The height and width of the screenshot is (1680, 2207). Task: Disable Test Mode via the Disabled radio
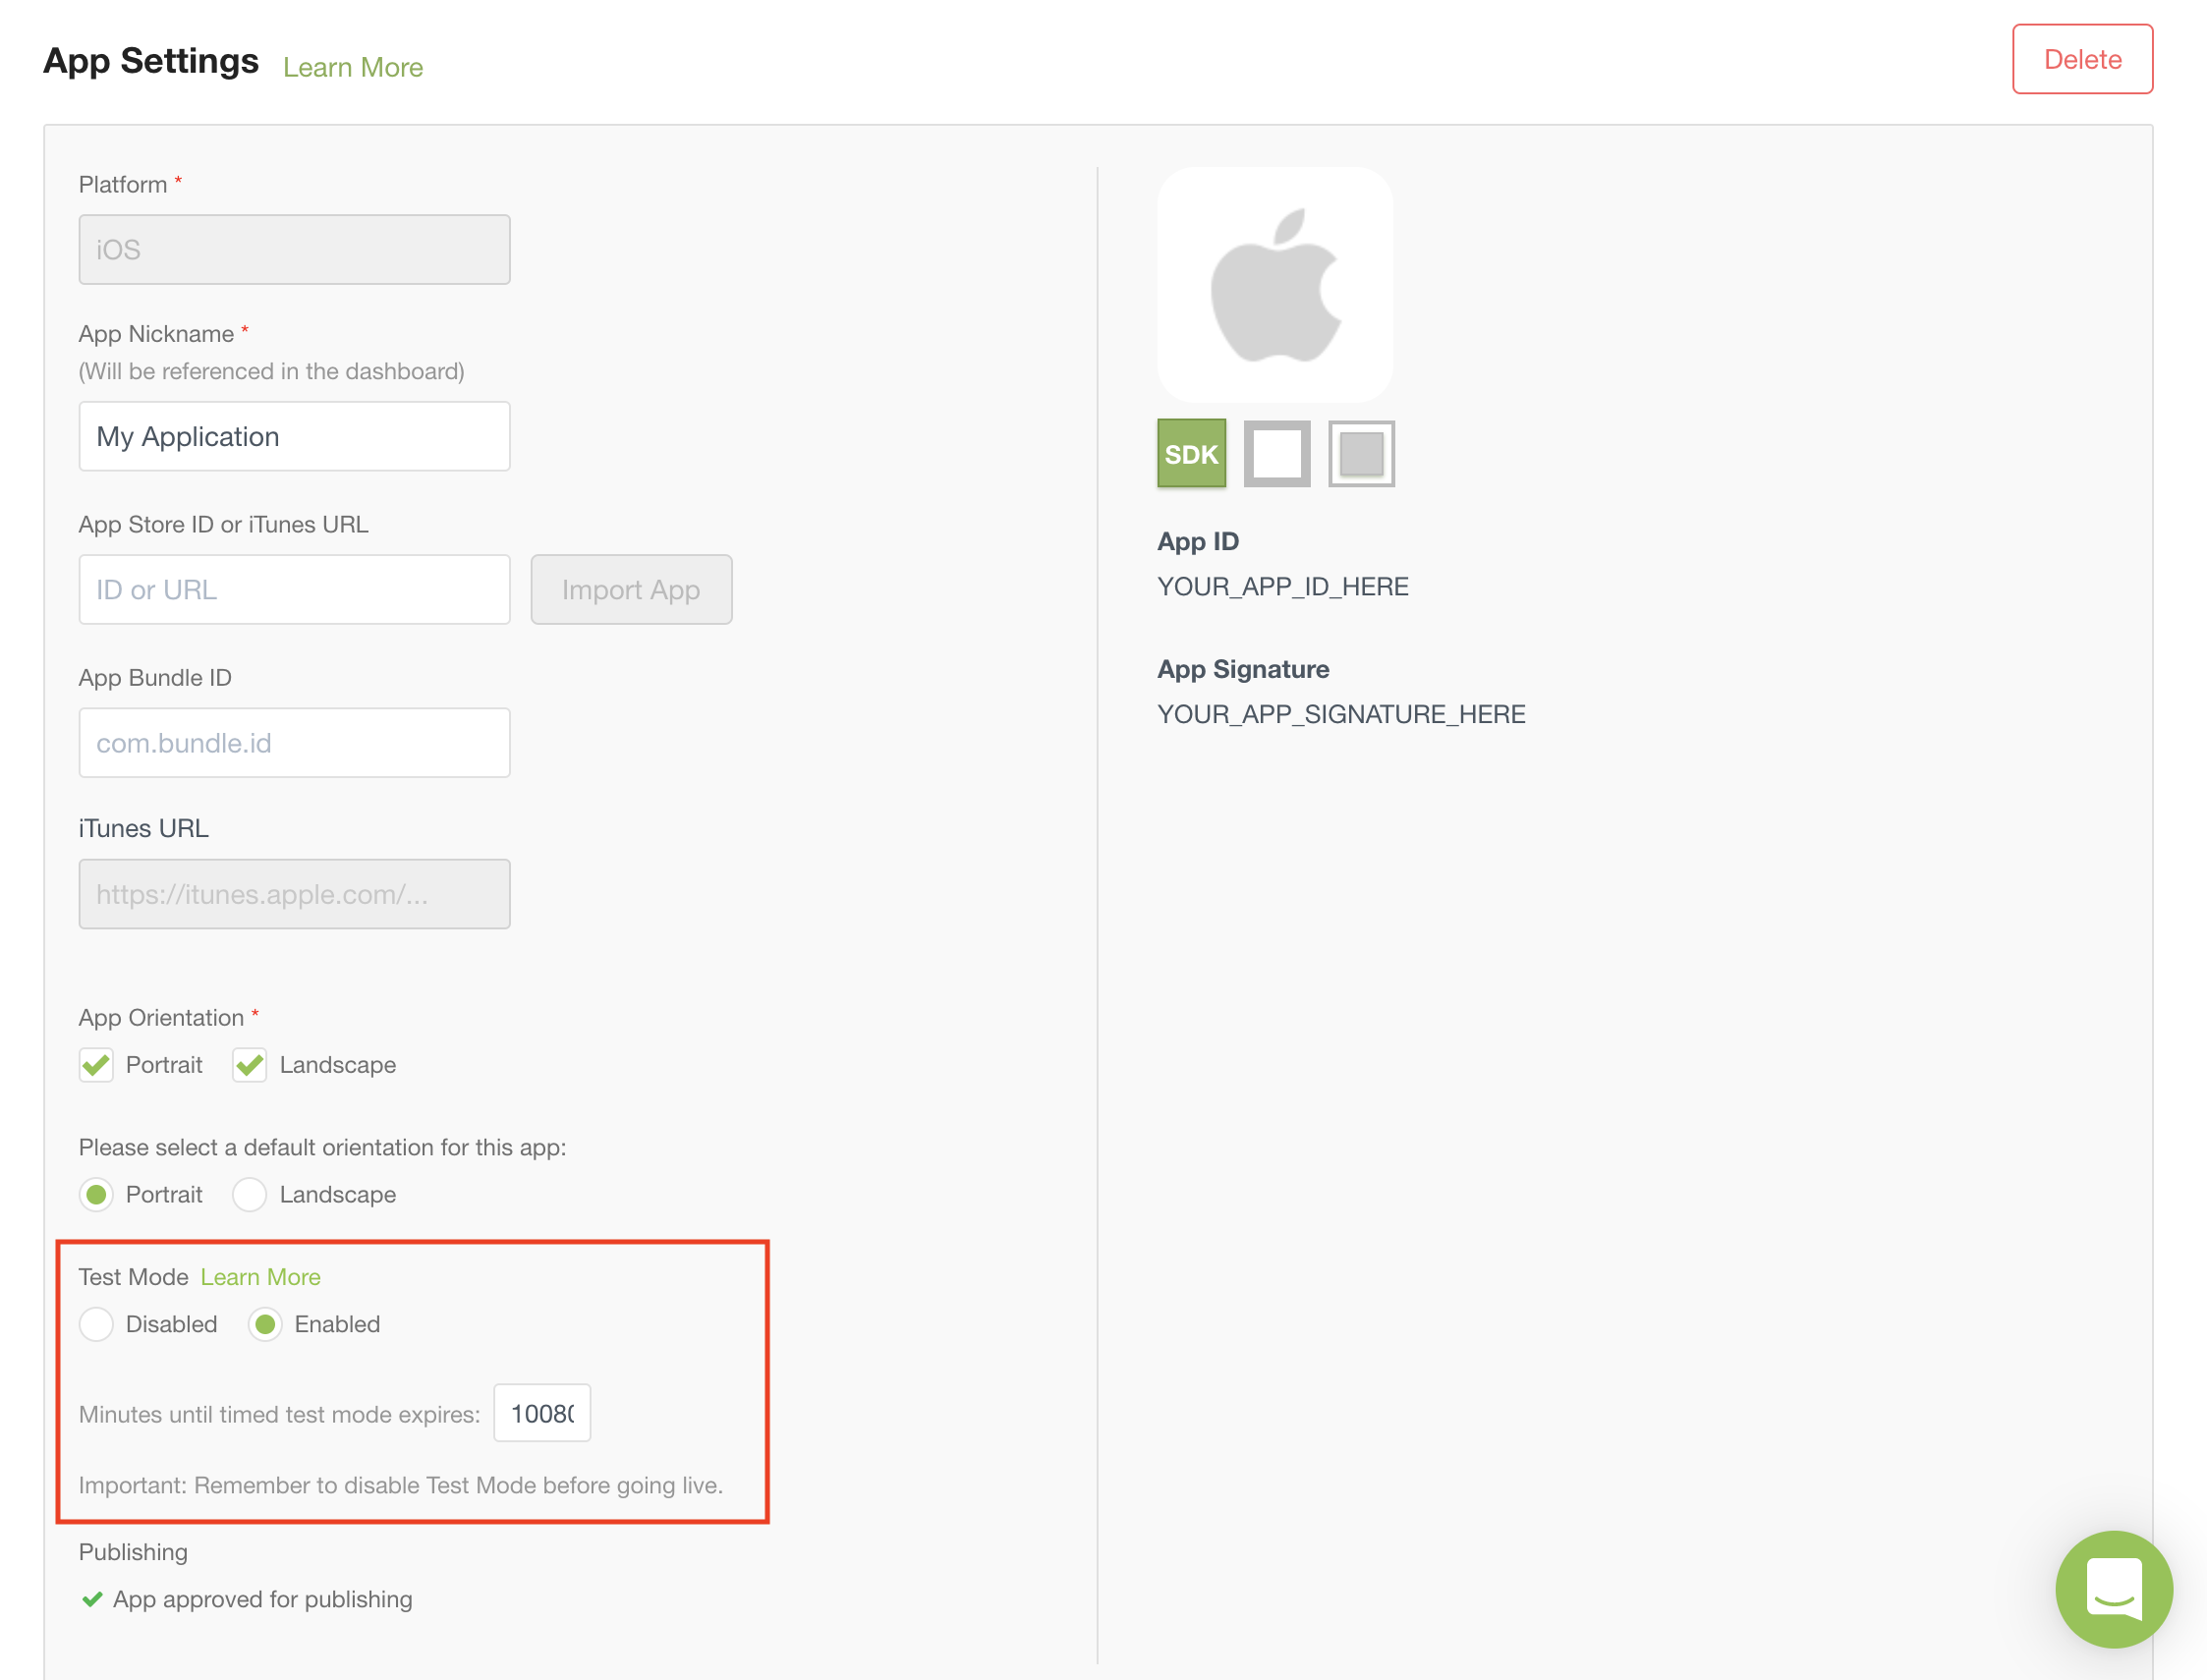[96, 1324]
